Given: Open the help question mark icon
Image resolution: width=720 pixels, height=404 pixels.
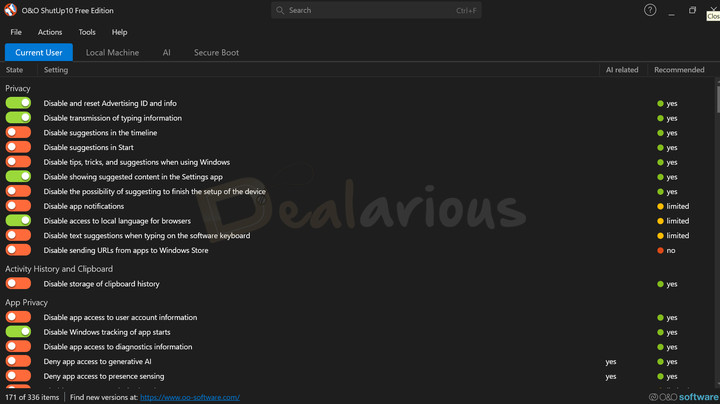Looking at the screenshot, I should coord(650,10).
